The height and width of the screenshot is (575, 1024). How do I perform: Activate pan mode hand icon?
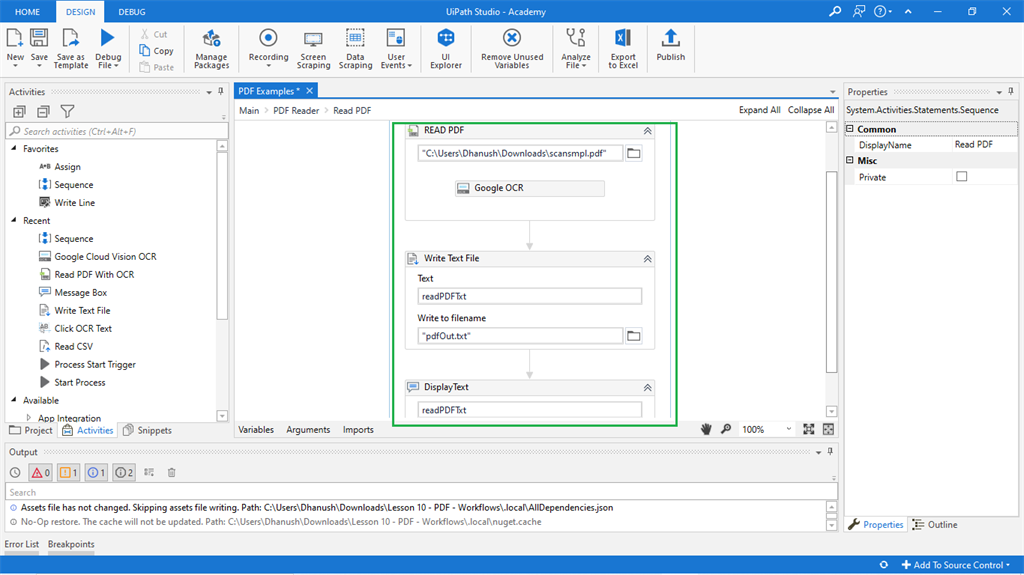coord(706,429)
